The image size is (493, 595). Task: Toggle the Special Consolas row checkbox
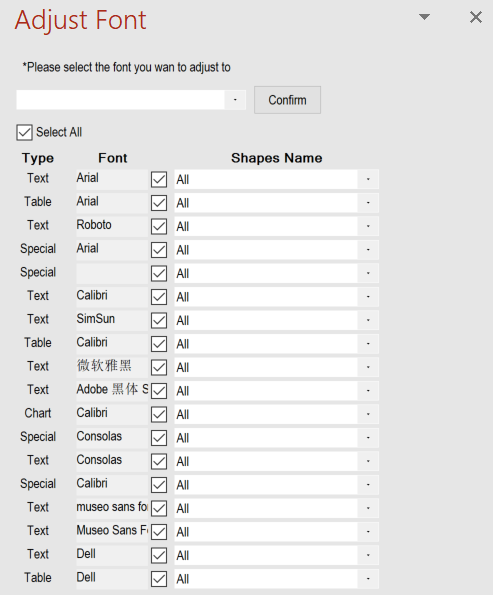[159, 438]
